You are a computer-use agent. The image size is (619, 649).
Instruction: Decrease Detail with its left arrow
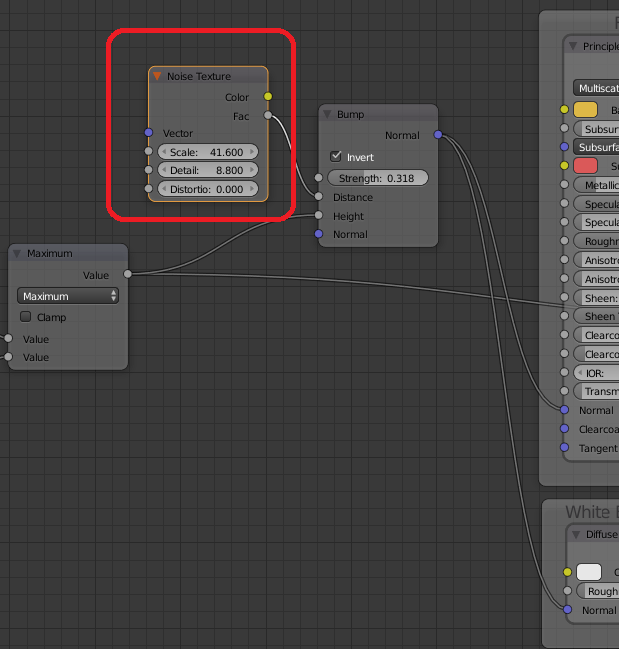(164, 170)
